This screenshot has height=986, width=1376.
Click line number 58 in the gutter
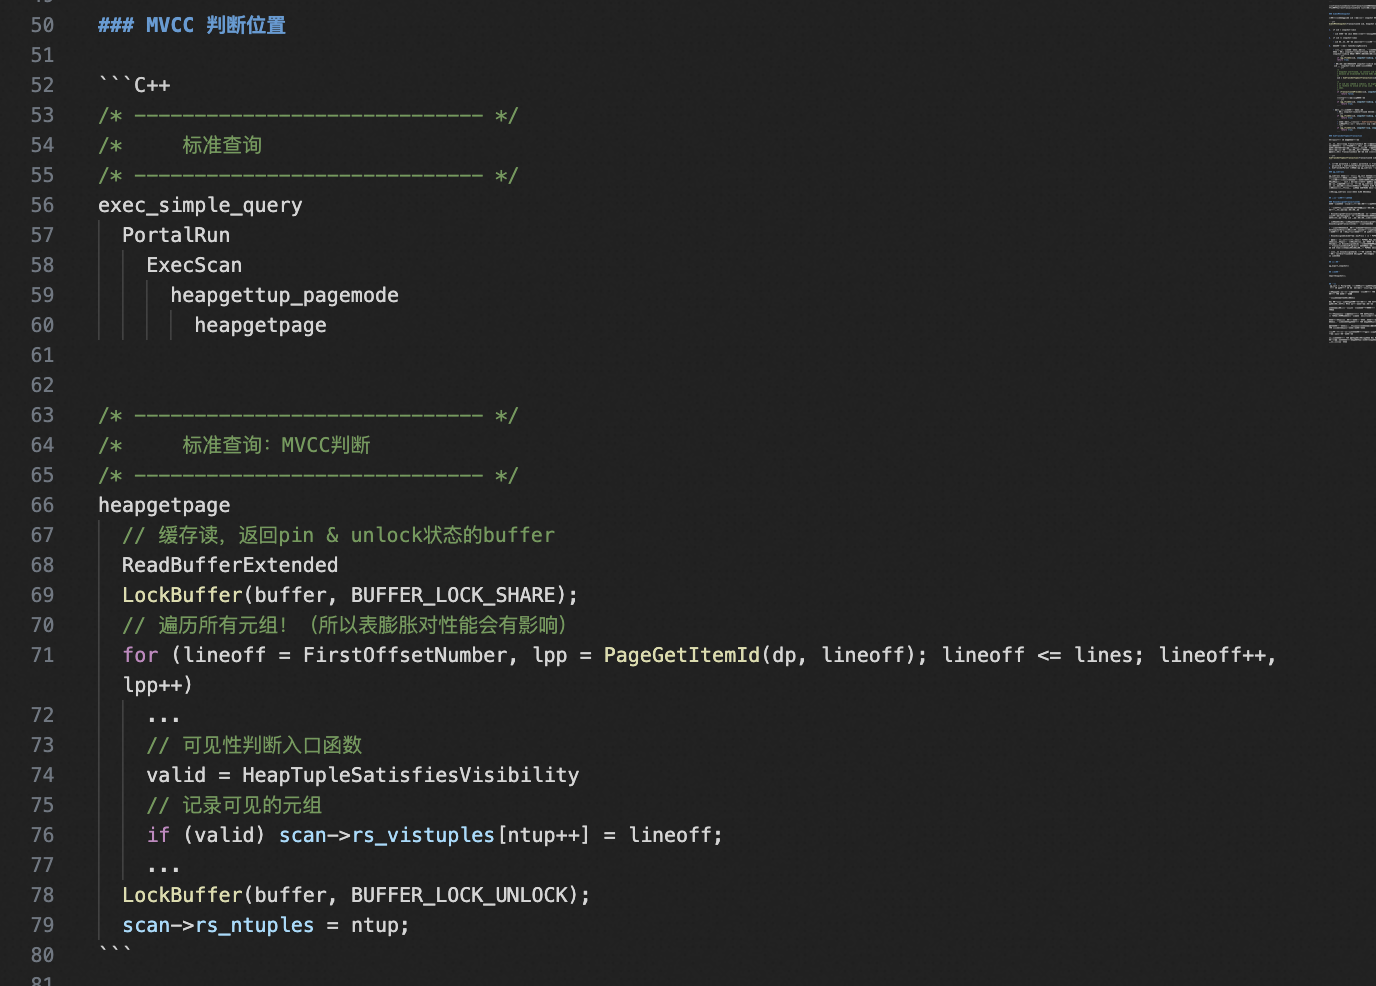(42, 265)
